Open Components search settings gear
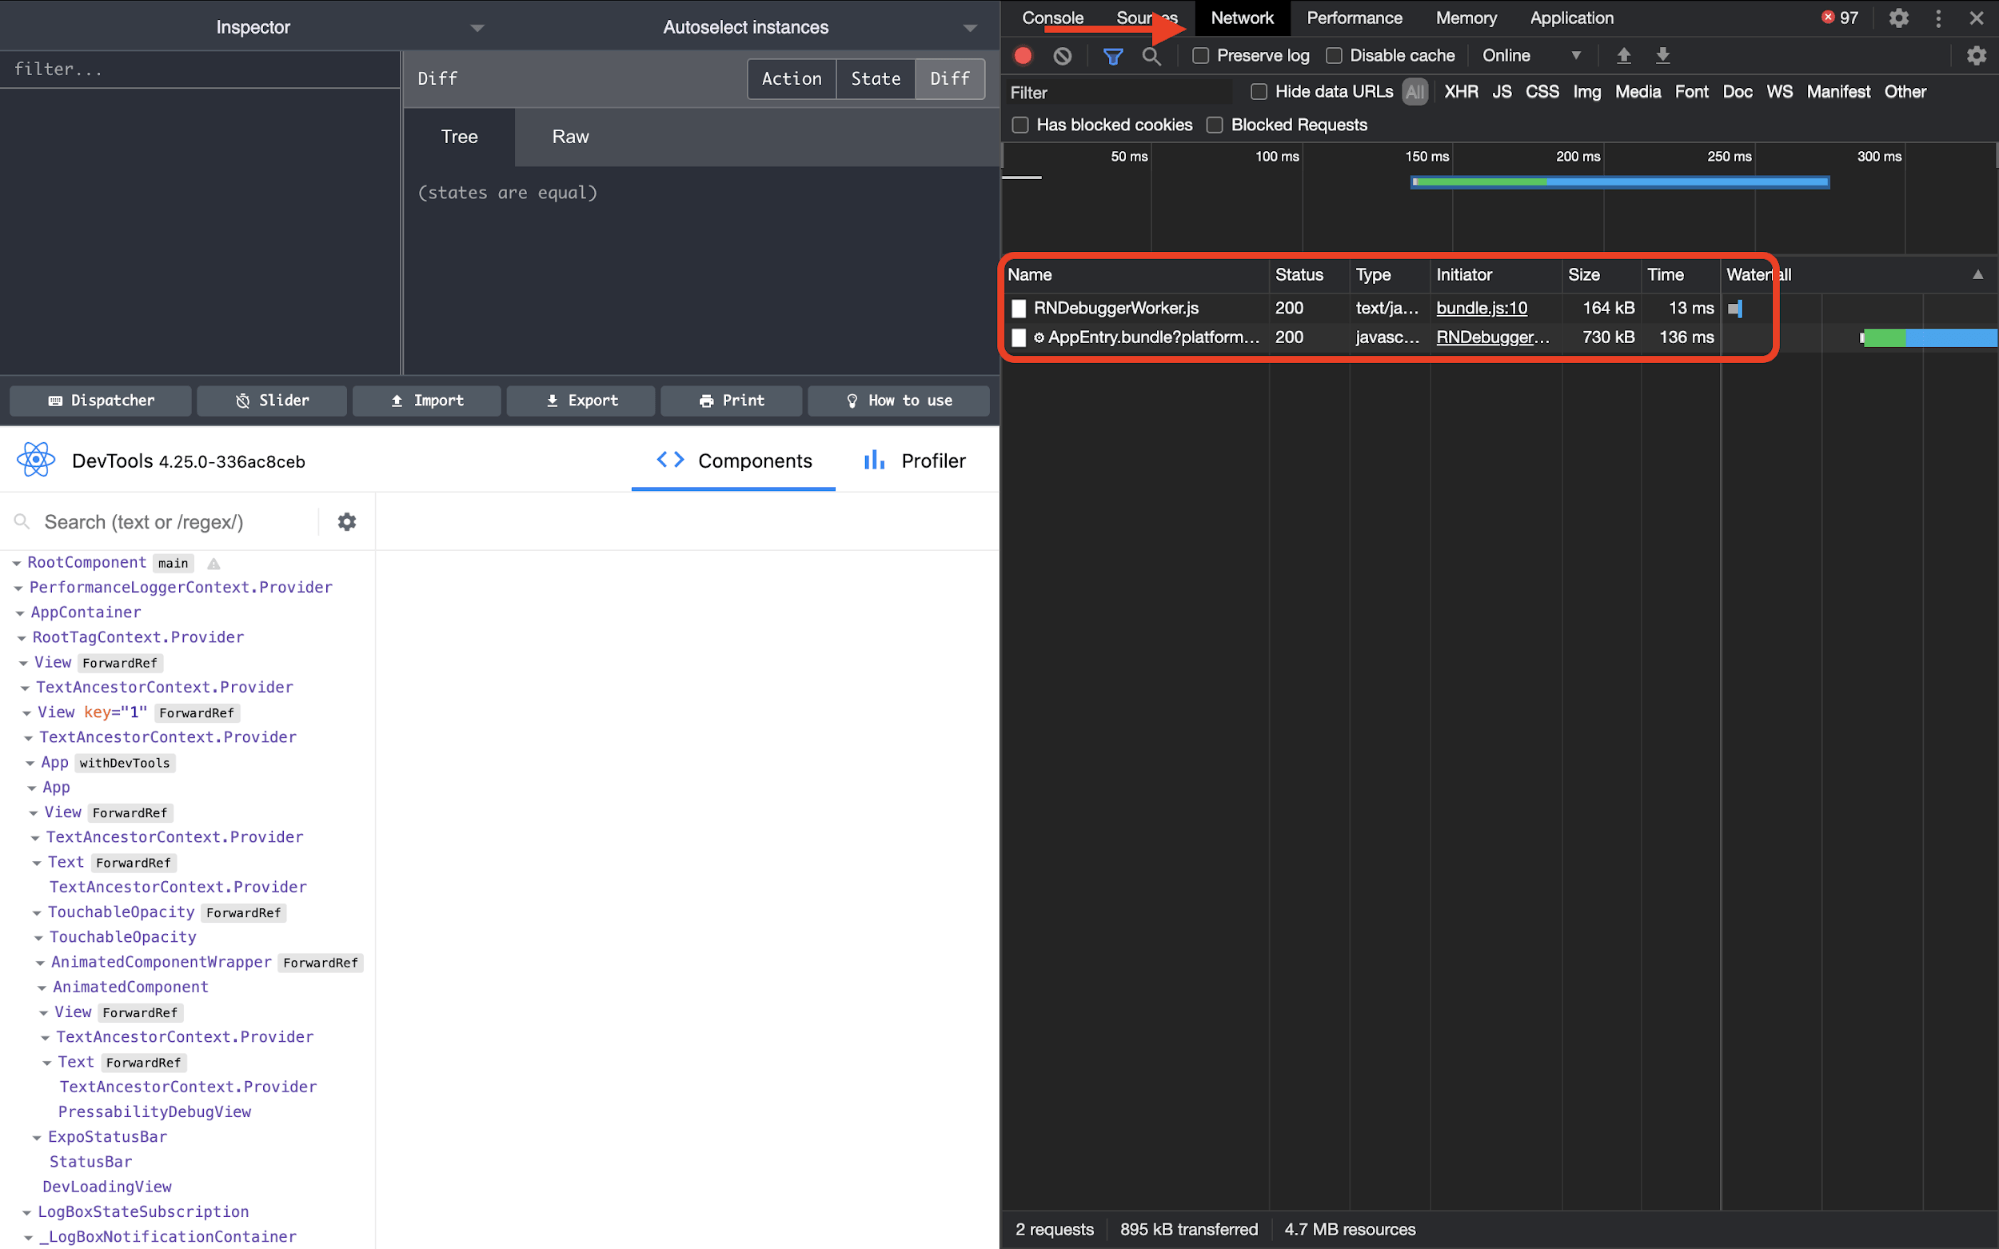 346,521
